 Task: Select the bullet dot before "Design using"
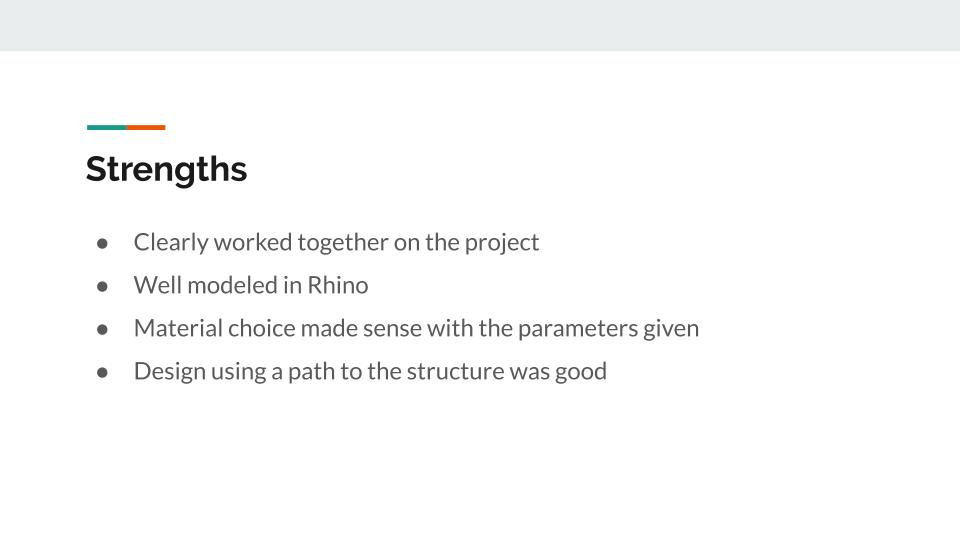[102, 372]
